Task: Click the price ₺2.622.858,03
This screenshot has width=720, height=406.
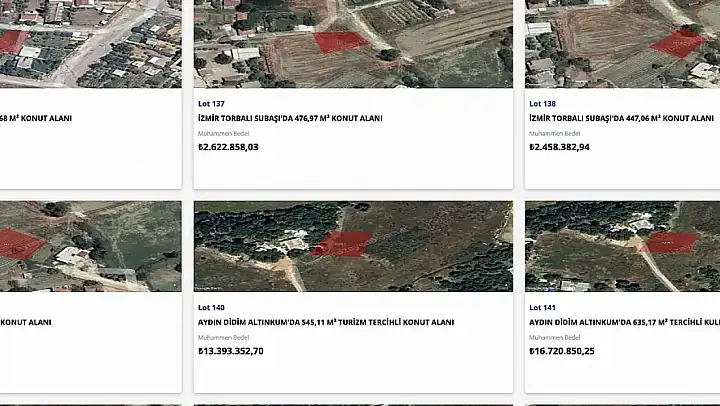Action: 228,147
